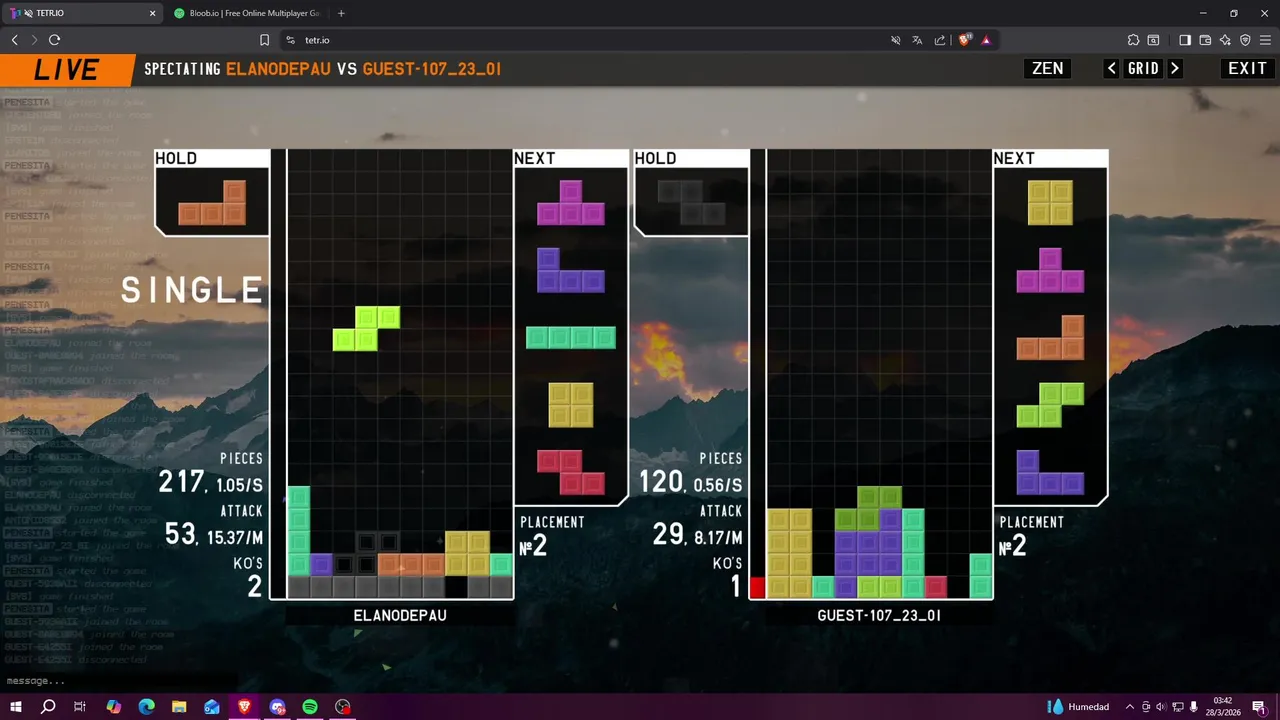Click attack value '53' stat
Screen dimensions: 1280x720
180,535
